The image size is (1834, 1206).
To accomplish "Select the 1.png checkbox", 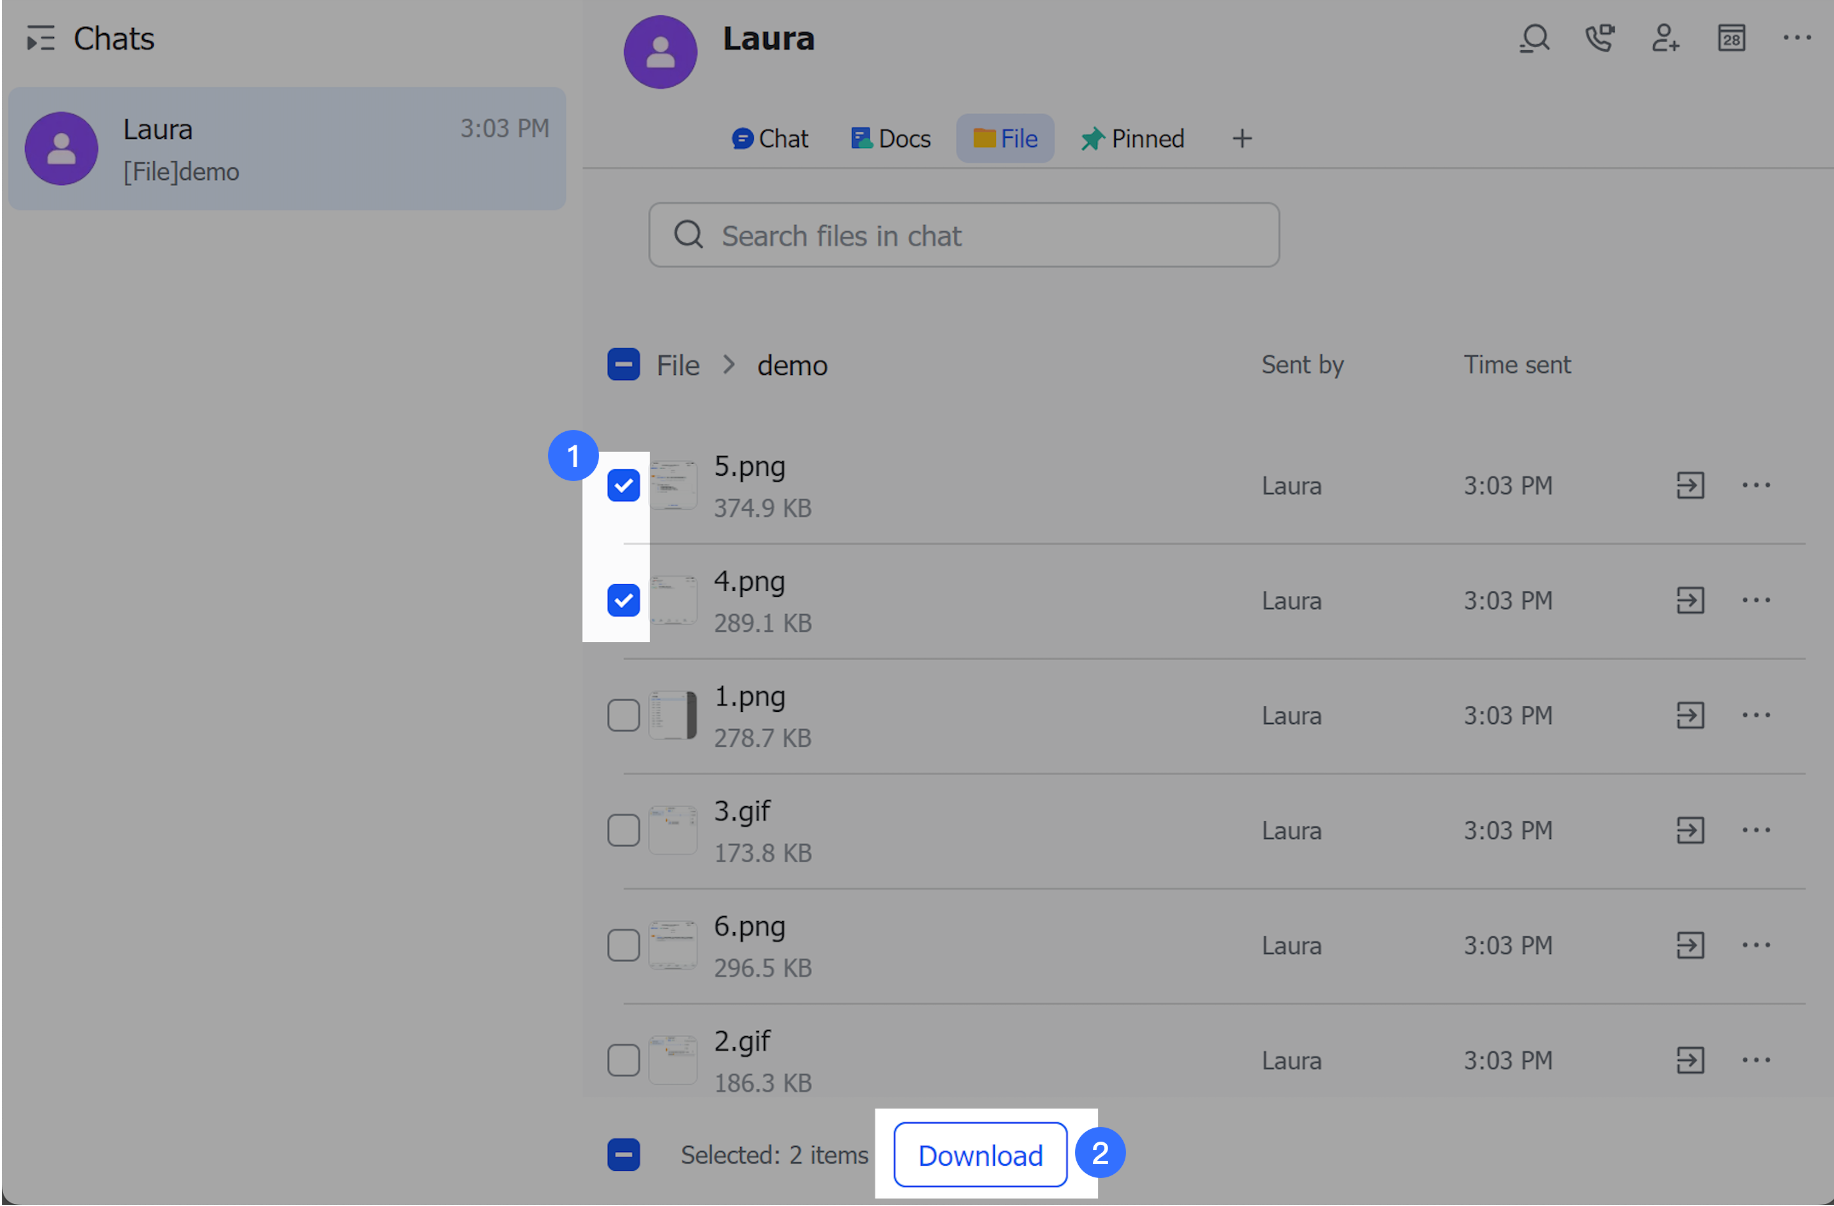I will coord(624,716).
